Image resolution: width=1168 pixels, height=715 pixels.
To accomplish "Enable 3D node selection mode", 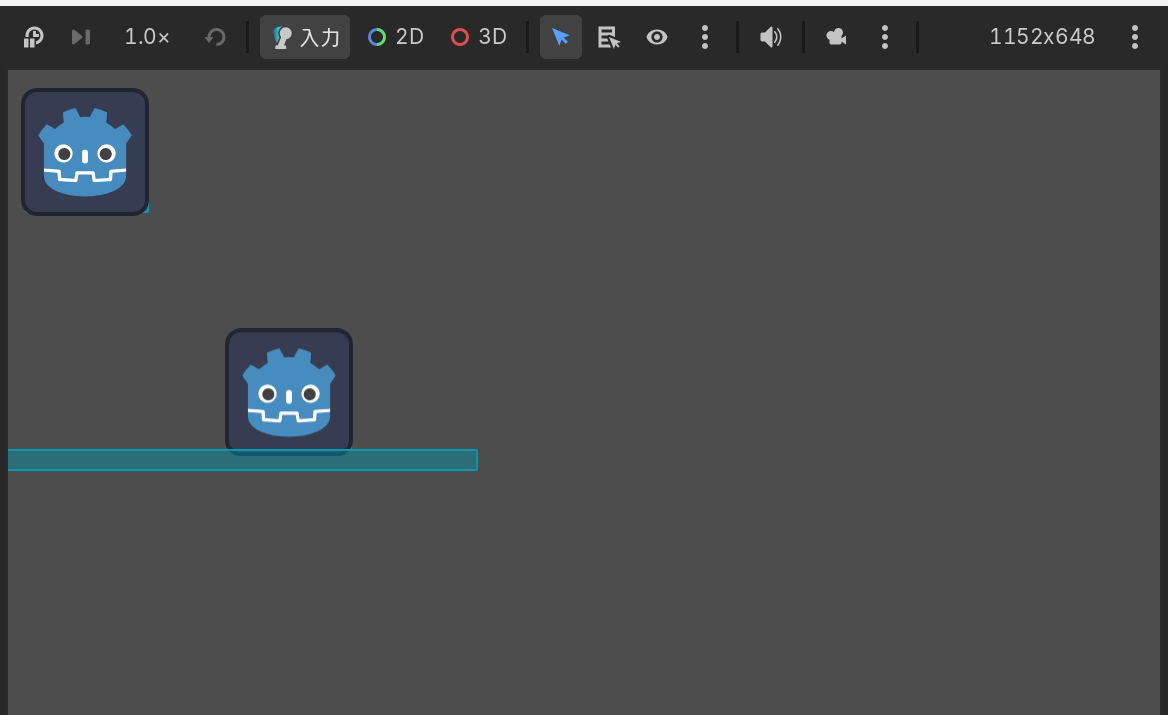I will point(479,36).
